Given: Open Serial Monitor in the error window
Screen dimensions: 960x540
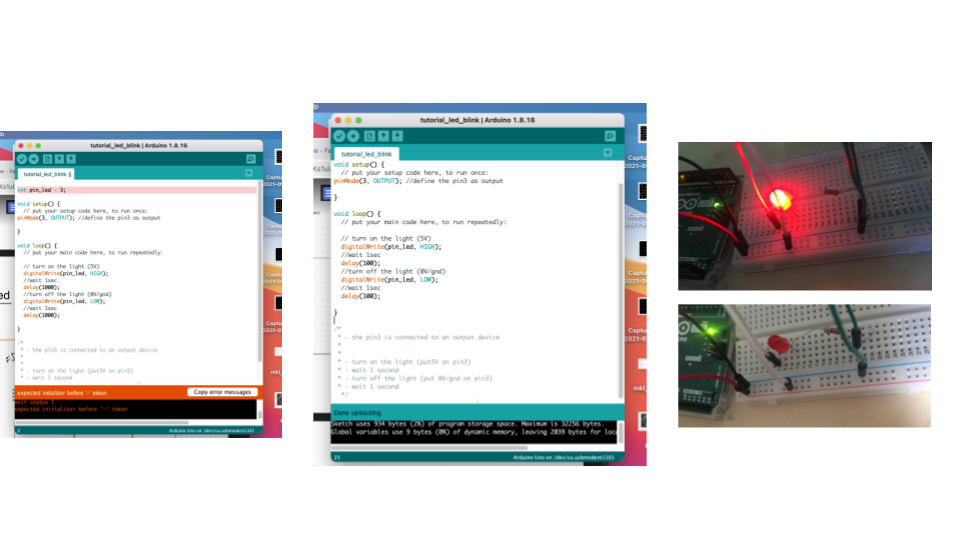Looking at the screenshot, I should pos(250,159).
